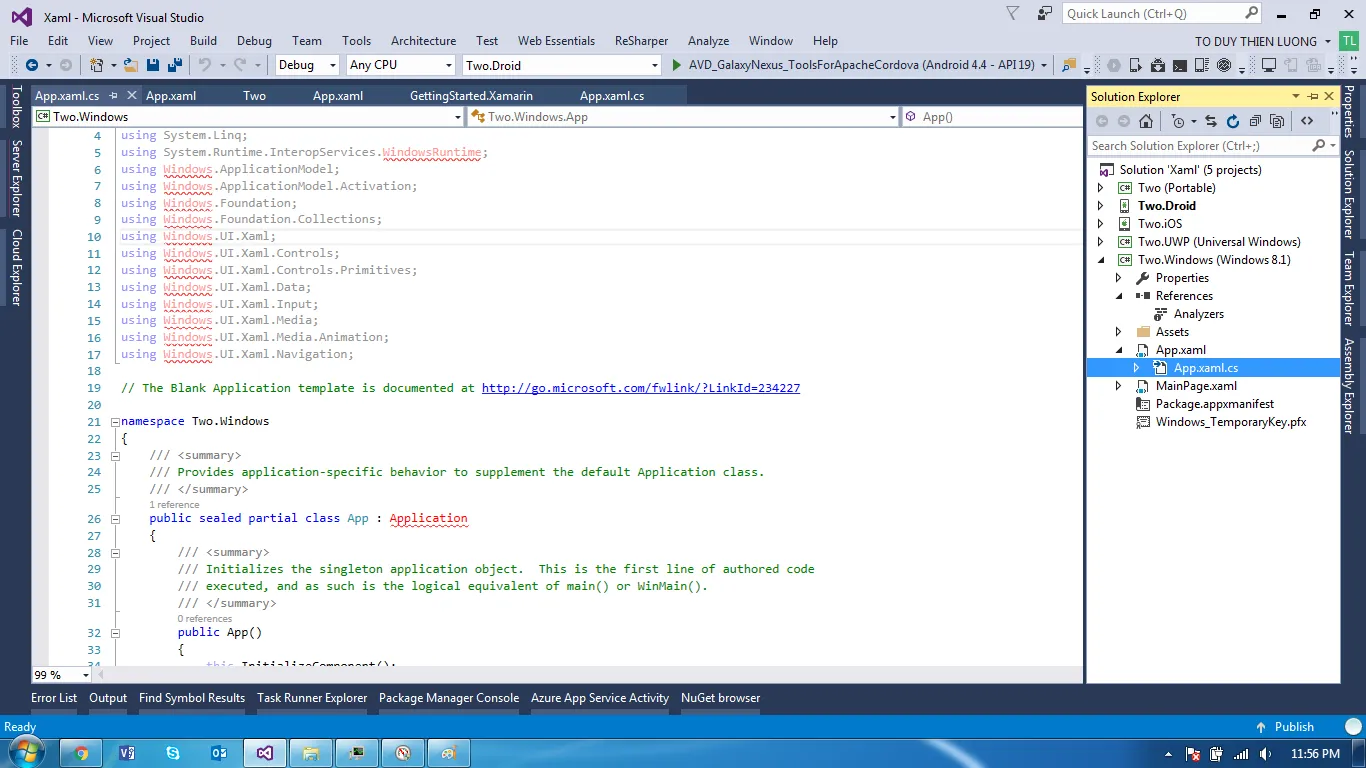Toggle Show All Files in Solution Explorer

(x=1277, y=121)
